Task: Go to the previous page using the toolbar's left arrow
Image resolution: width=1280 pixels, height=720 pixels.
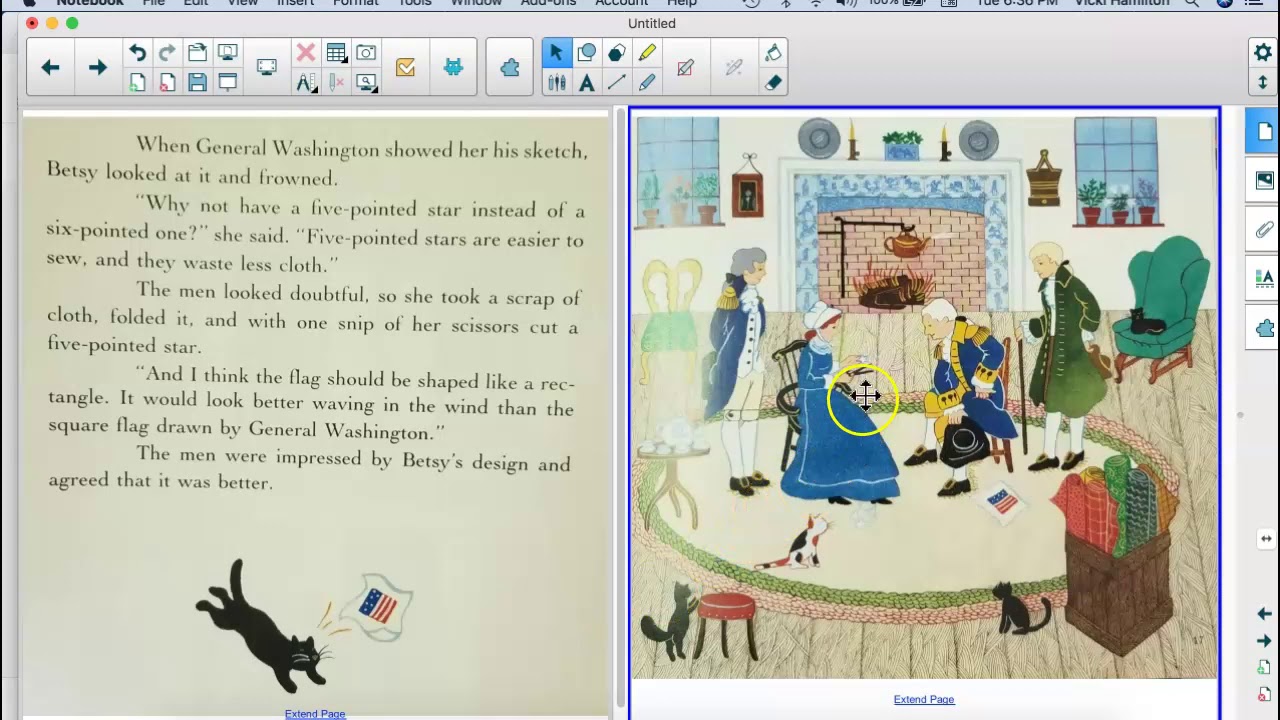Action: [x=50, y=67]
